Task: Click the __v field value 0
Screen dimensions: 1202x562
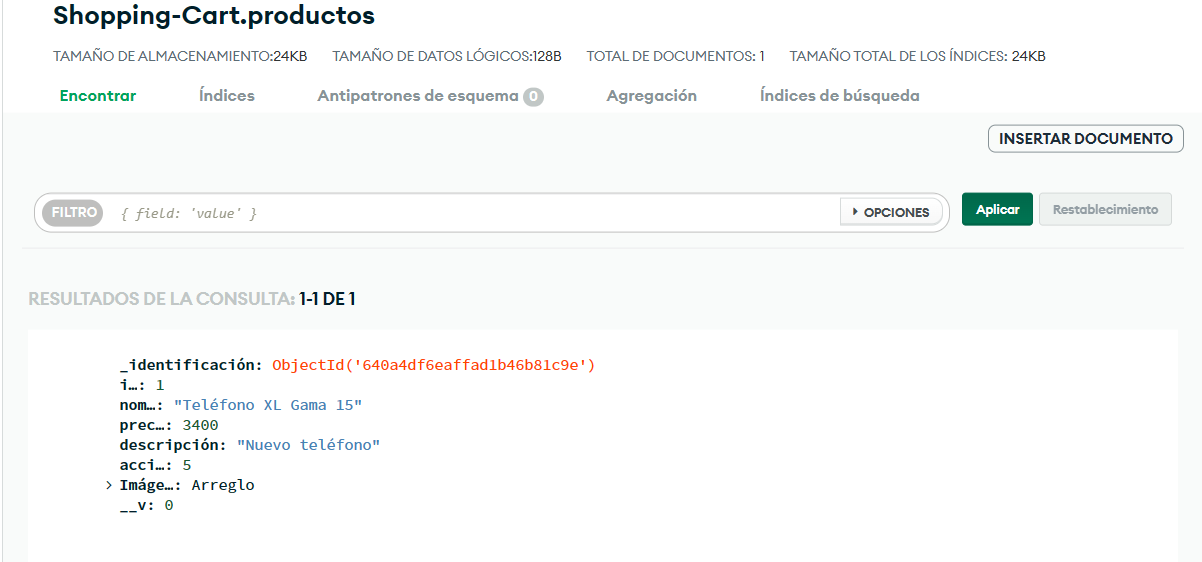Action: (x=169, y=505)
